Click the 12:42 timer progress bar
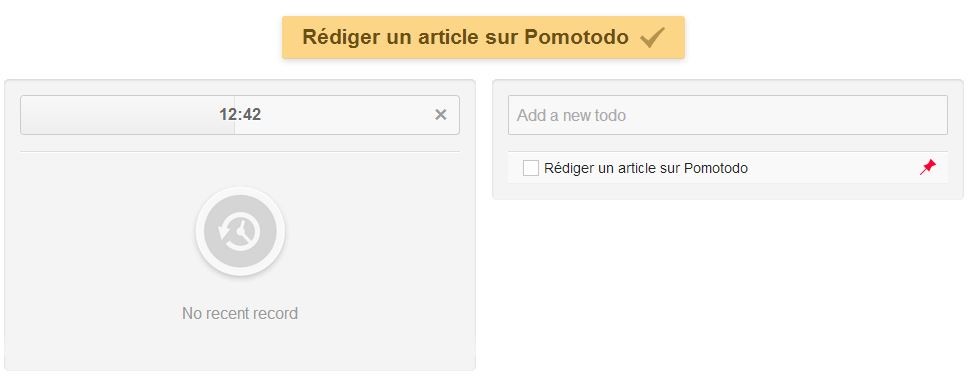 (240, 115)
